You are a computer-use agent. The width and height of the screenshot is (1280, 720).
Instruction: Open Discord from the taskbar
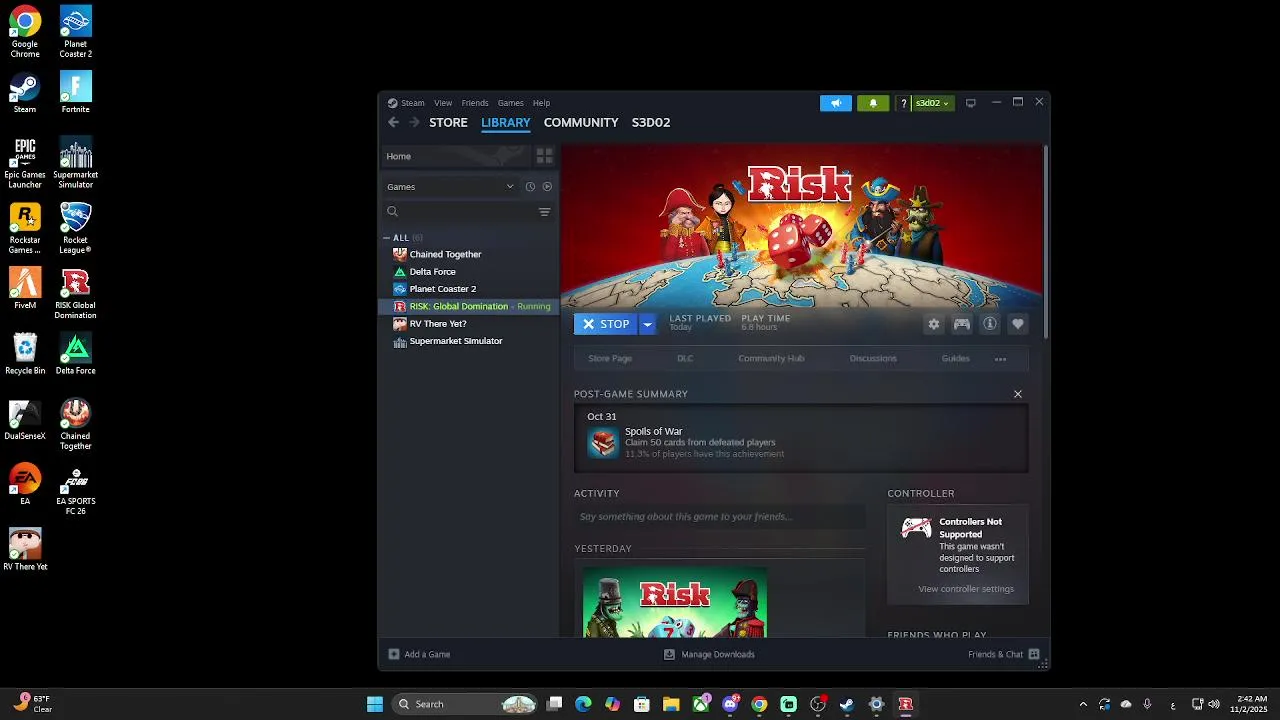730,704
